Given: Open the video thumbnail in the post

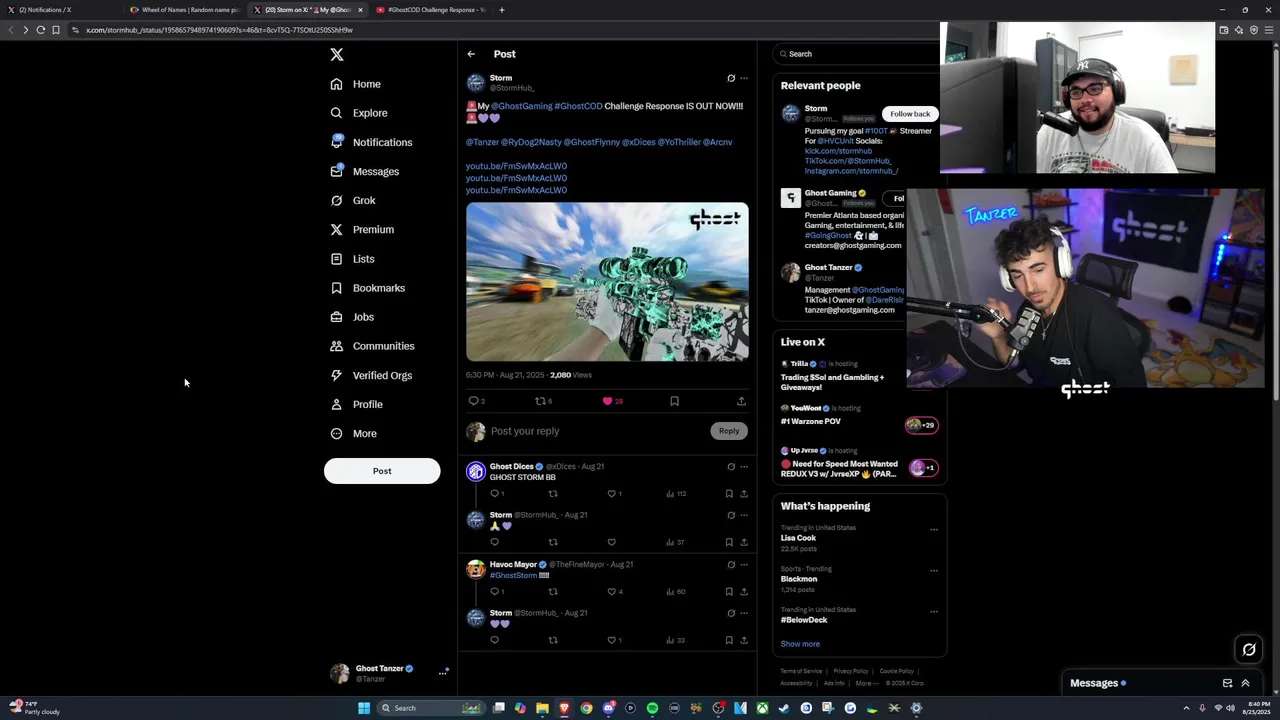Looking at the screenshot, I should [x=607, y=282].
